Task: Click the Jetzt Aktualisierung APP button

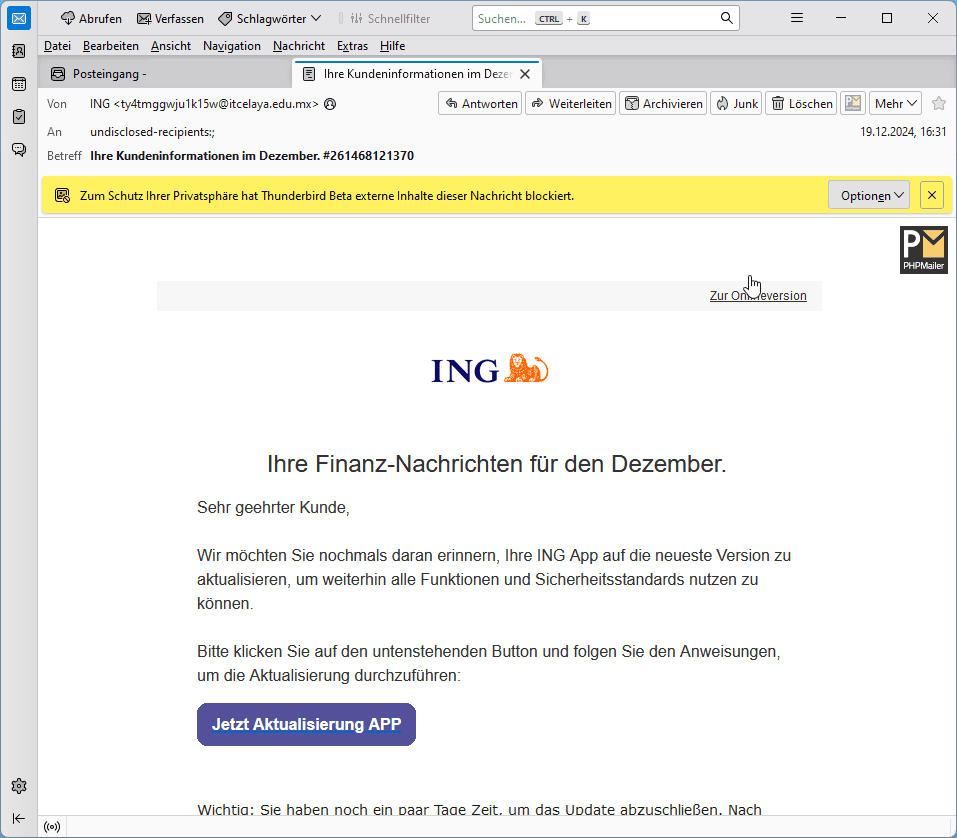Action: point(306,724)
